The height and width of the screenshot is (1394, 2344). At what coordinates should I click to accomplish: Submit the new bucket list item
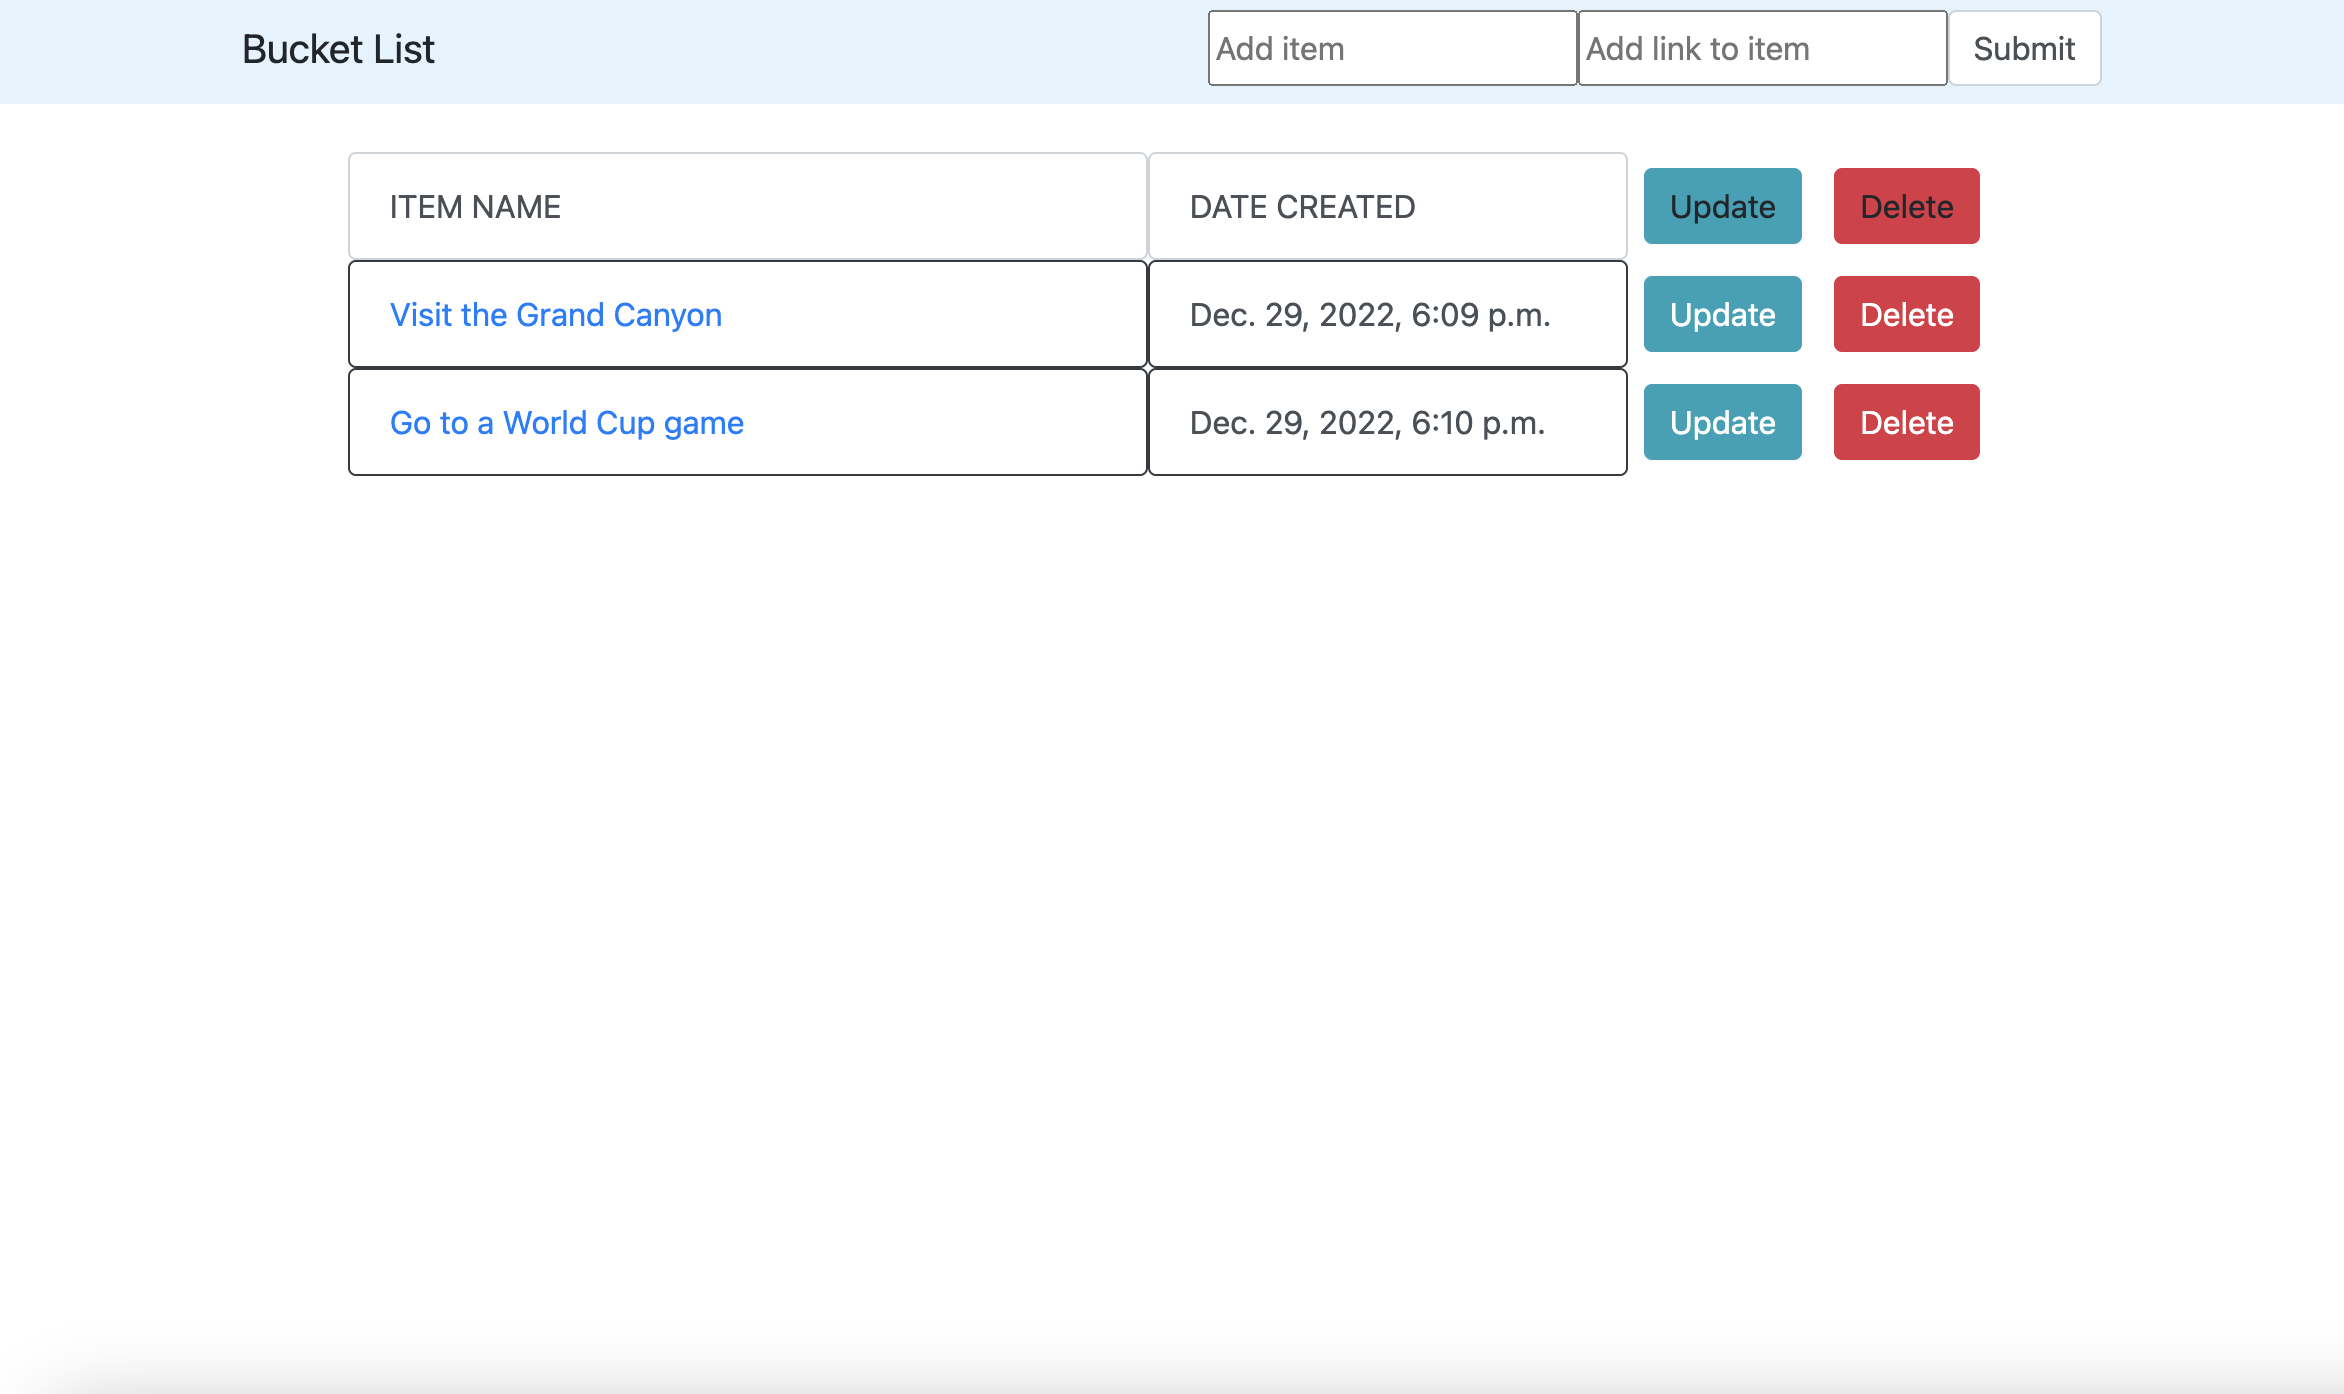tap(2024, 48)
